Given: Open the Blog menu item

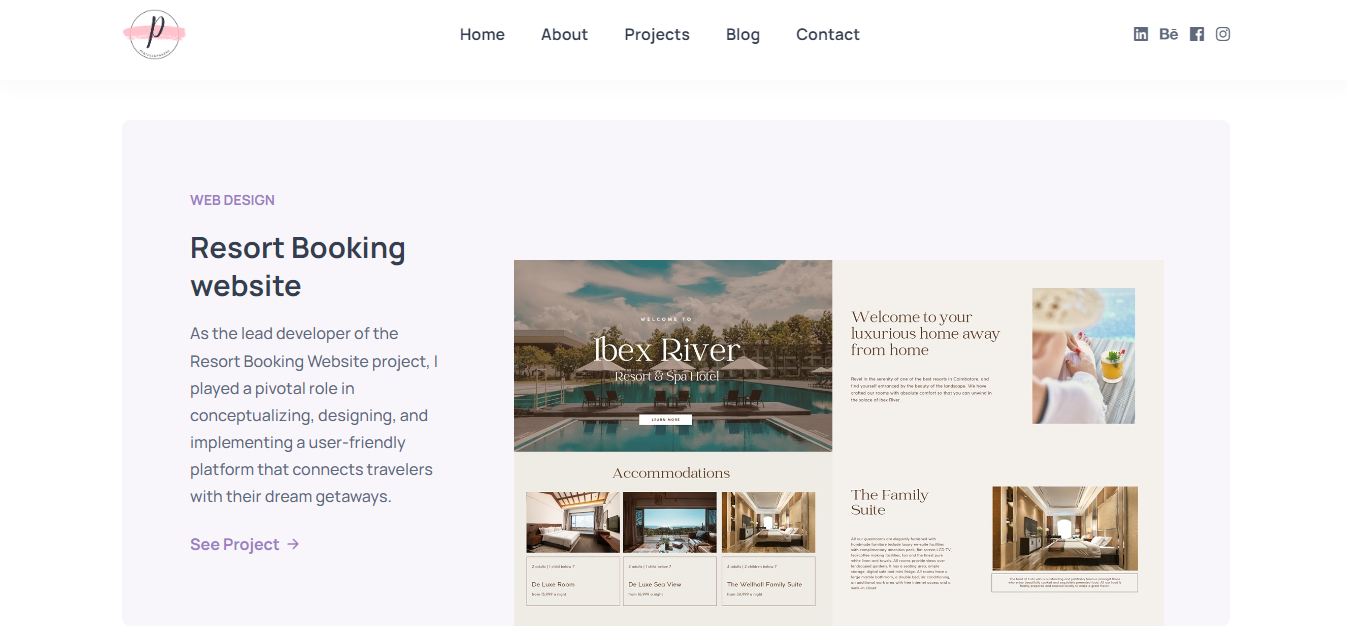Looking at the screenshot, I should coord(742,34).
